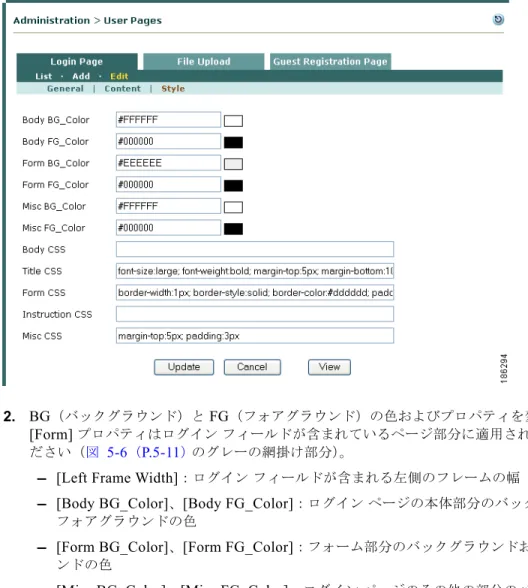
Task: Switch to the Login Page tab
Action: [x=77, y=62]
